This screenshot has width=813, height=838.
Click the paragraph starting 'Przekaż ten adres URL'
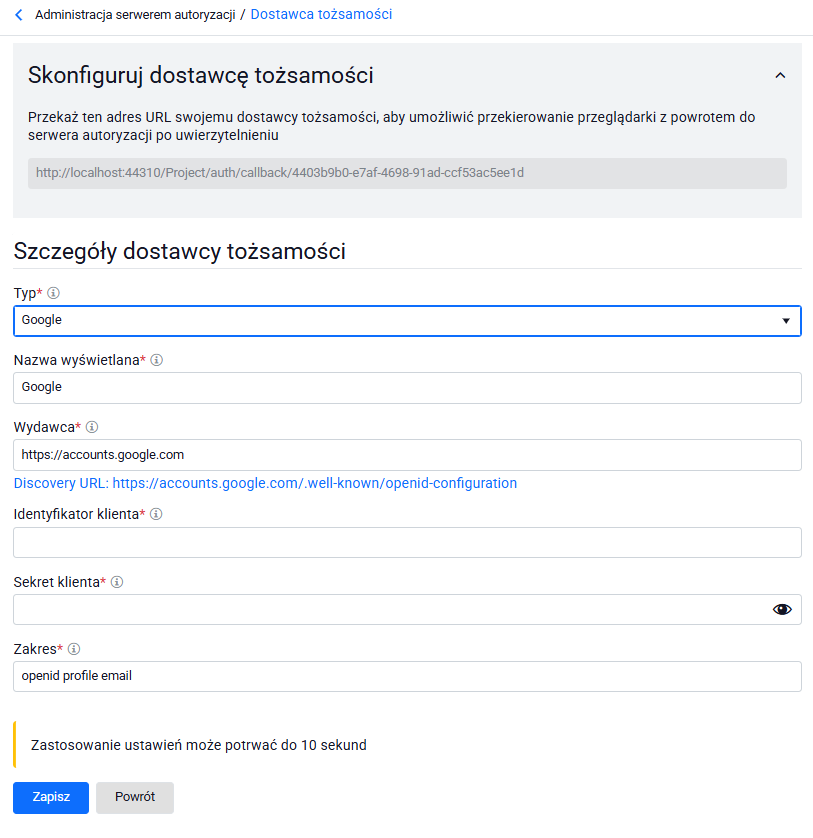coord(391,126)
